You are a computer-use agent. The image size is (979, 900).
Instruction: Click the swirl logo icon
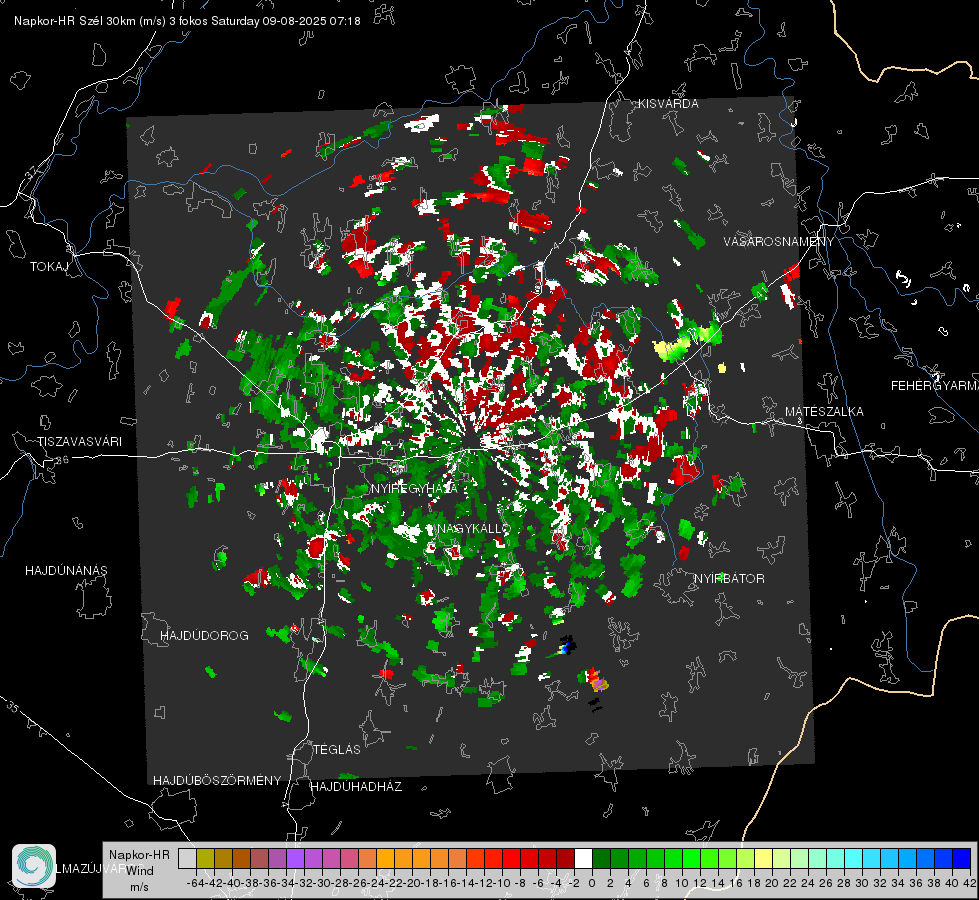34,866
